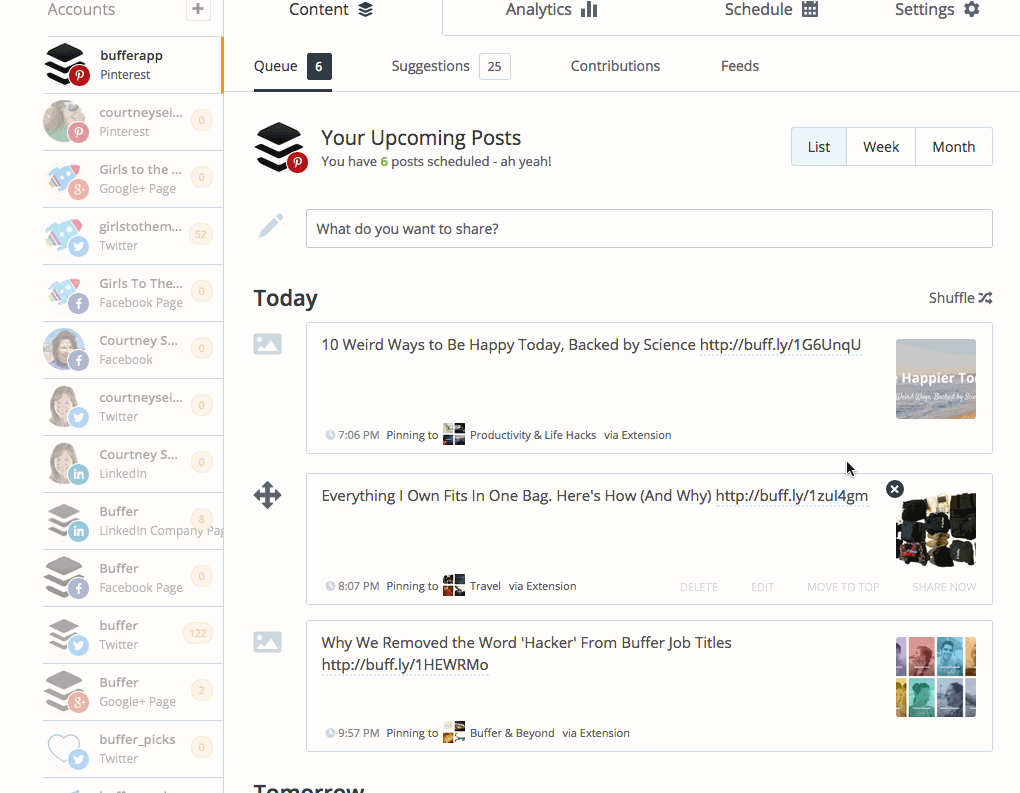The image size is (1020, 793).
Task: Select Girls To The... Facebook Page account
Action: click(x=133, y=293)
